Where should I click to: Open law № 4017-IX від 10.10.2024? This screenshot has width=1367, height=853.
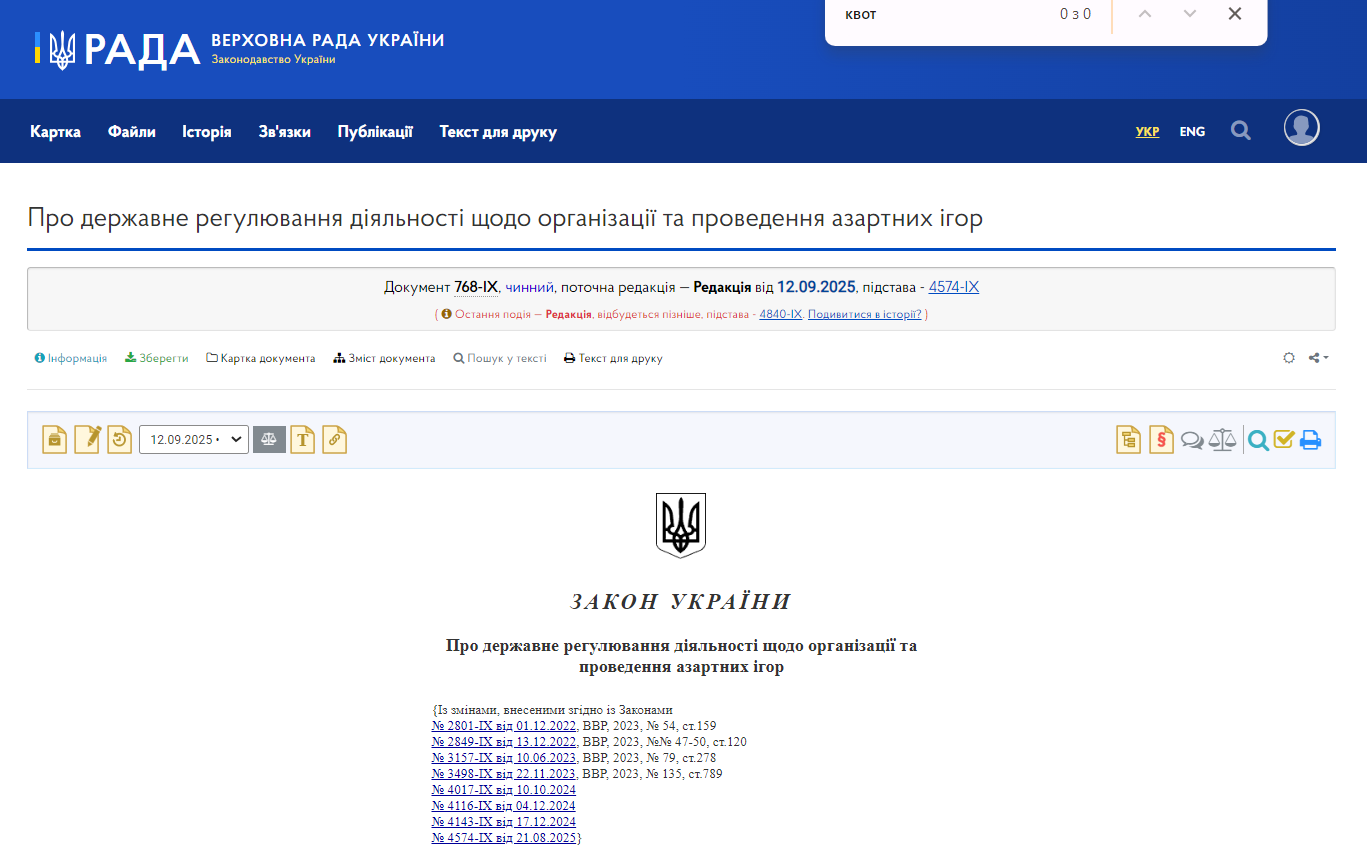[x=504, y=790]
